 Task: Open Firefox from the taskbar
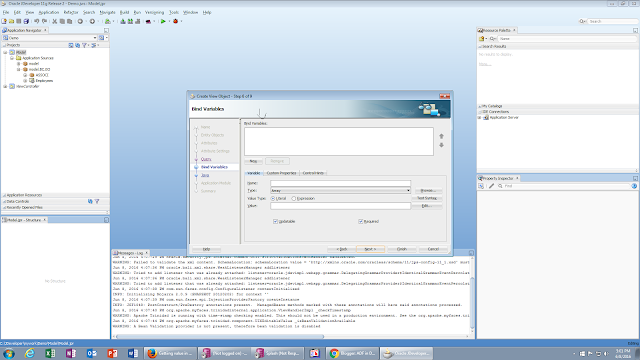pos(171,353)
